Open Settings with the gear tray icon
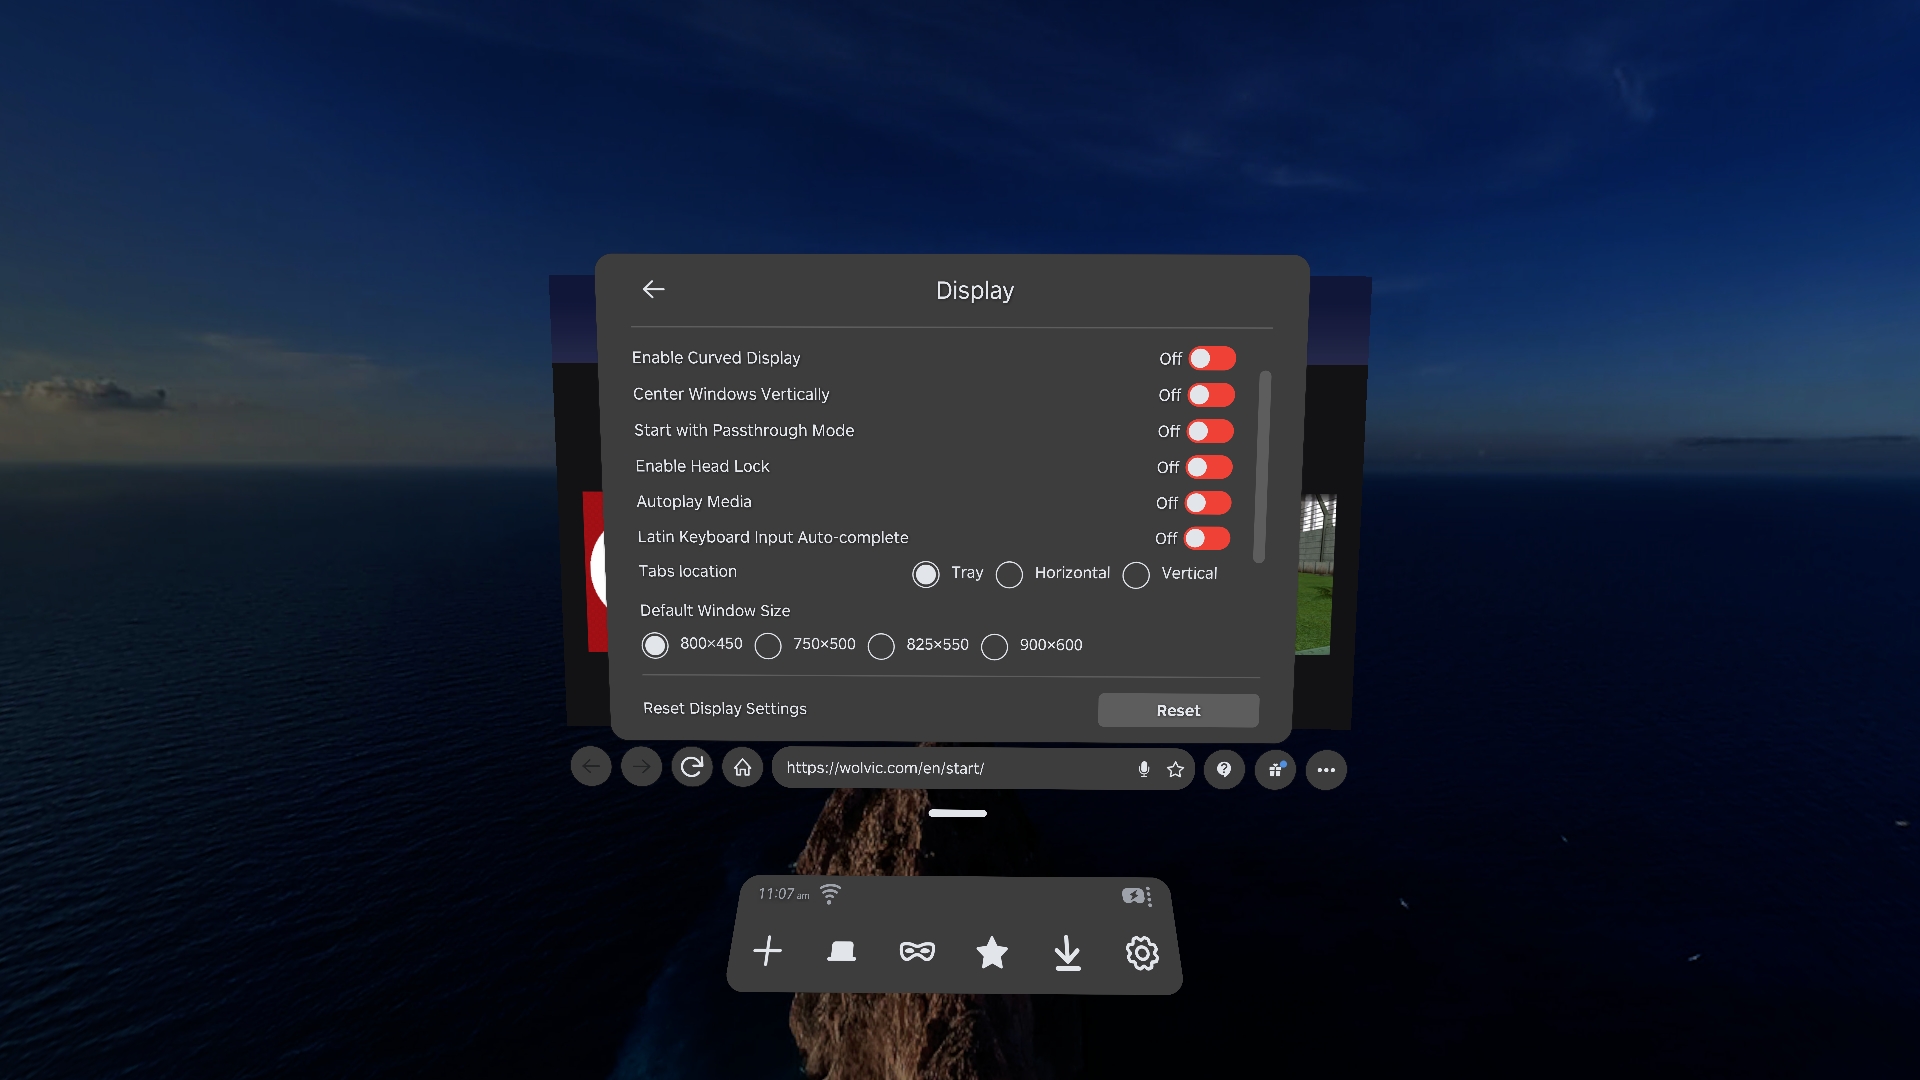 pos(1142,953)
